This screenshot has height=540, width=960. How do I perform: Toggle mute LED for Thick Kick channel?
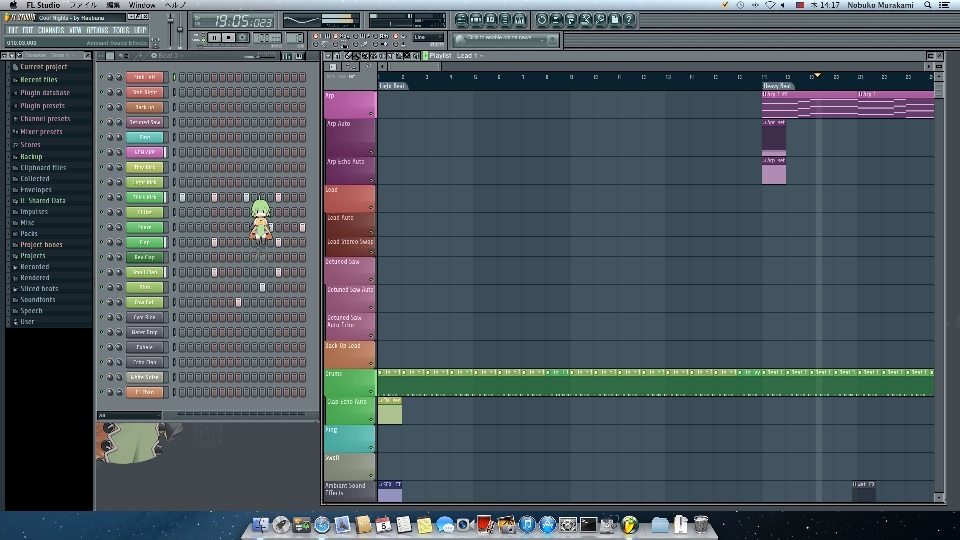[101, 197]
